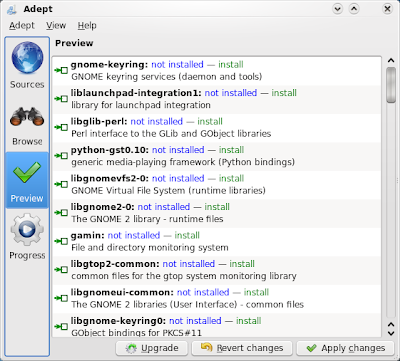
Task: Click the install icon beside libgnome2-0
Action: (x=61, y=213)
